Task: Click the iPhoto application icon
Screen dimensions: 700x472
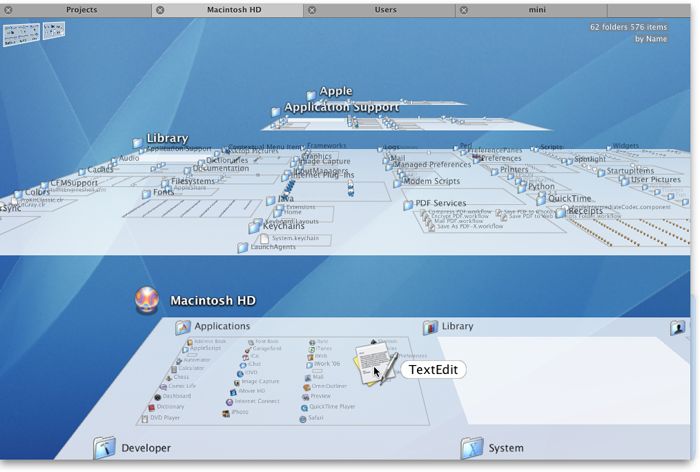Action: 224,412
